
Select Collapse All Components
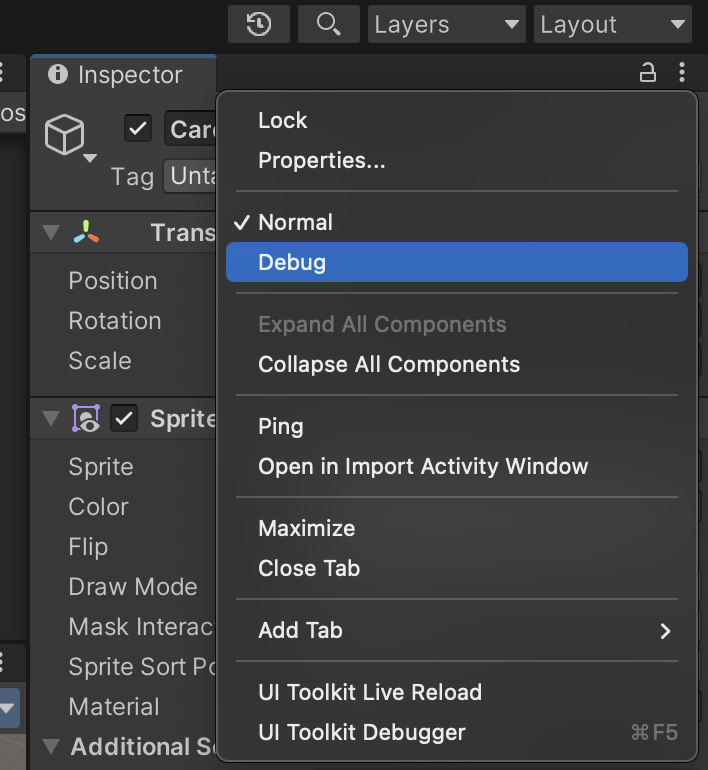[389, 364]
